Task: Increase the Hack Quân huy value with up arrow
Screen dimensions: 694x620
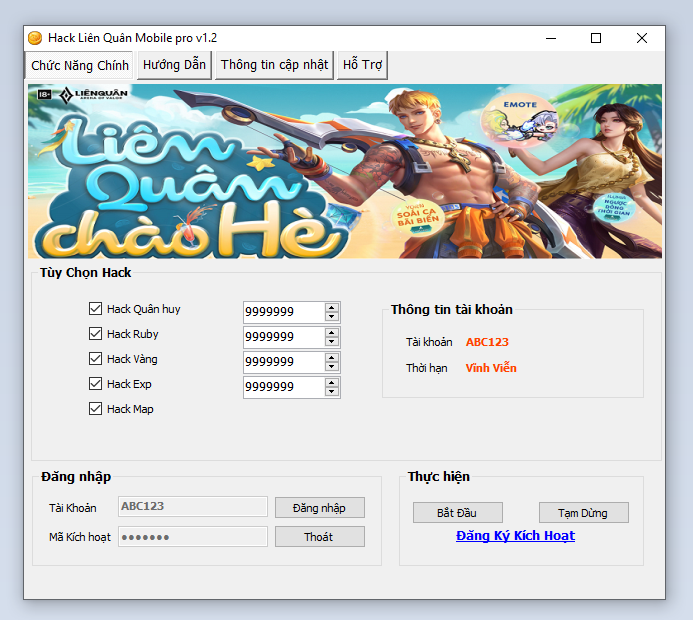Action: pos(332,307)
